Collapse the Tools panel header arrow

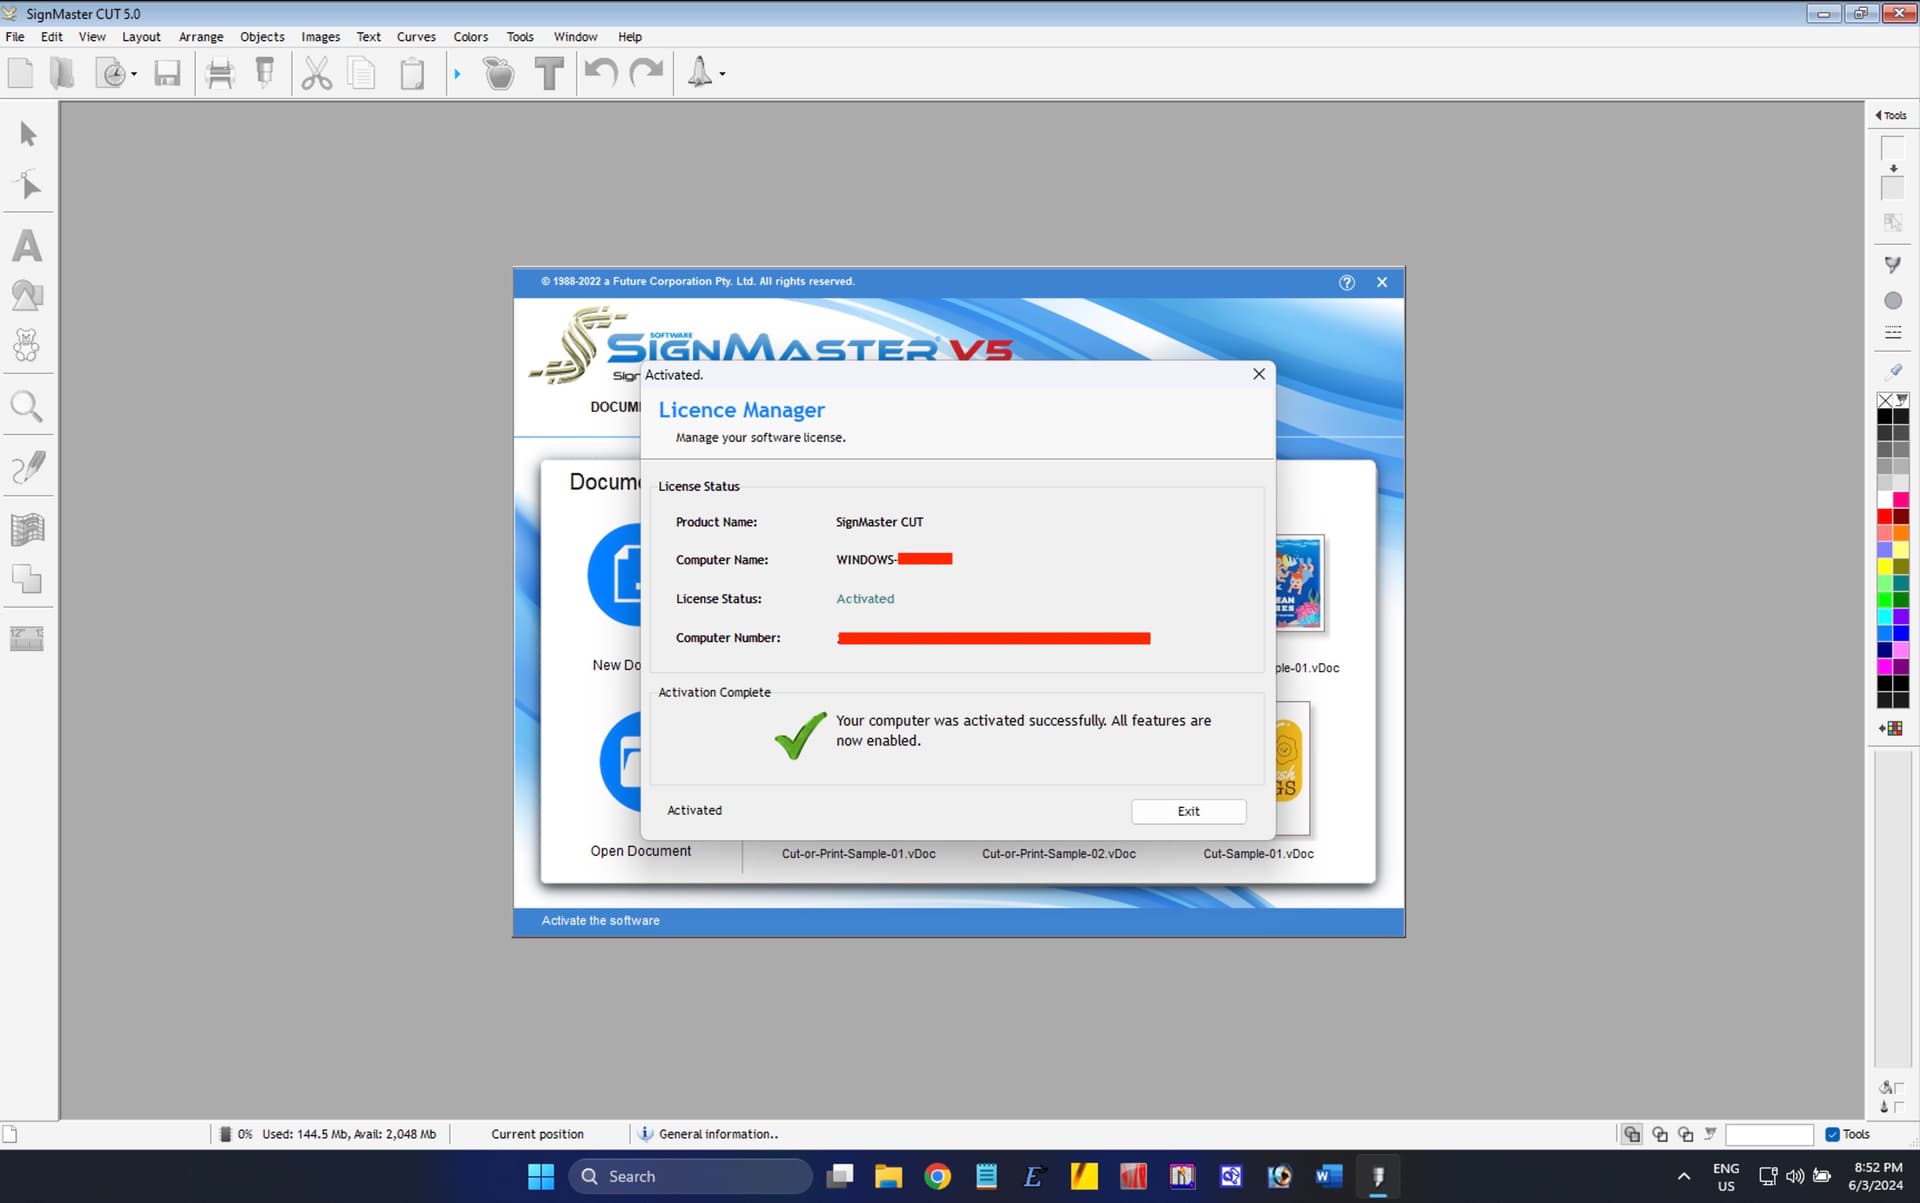[x=1879, y=115]
